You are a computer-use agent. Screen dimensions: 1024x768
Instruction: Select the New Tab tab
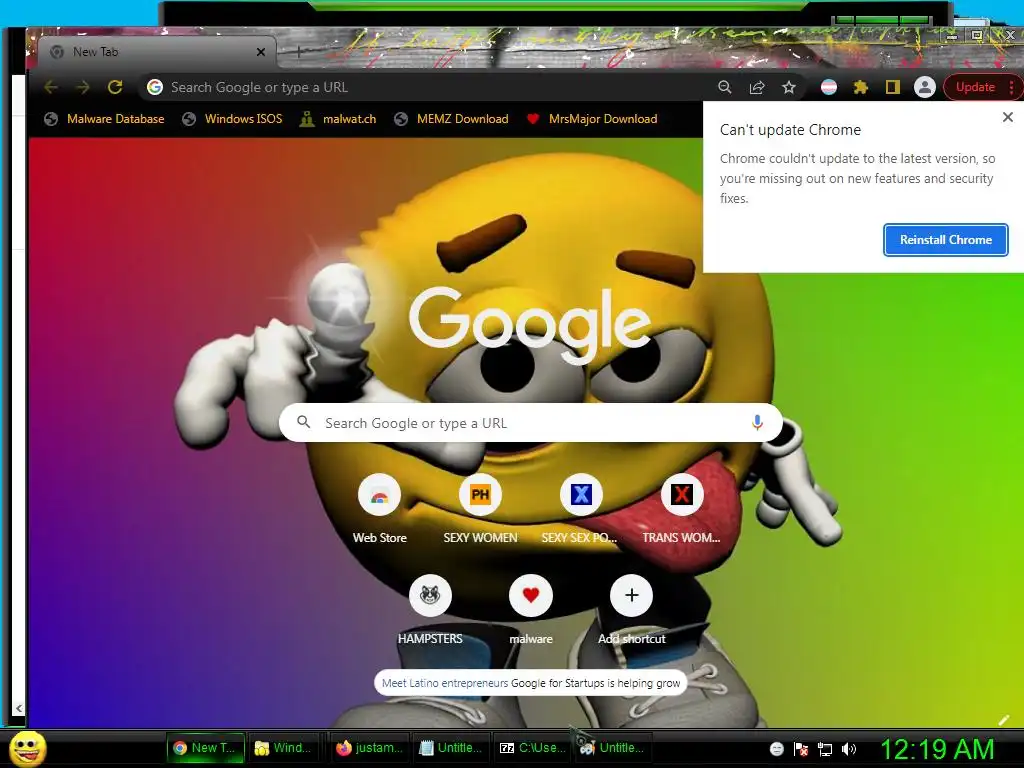tap(157, 52)
